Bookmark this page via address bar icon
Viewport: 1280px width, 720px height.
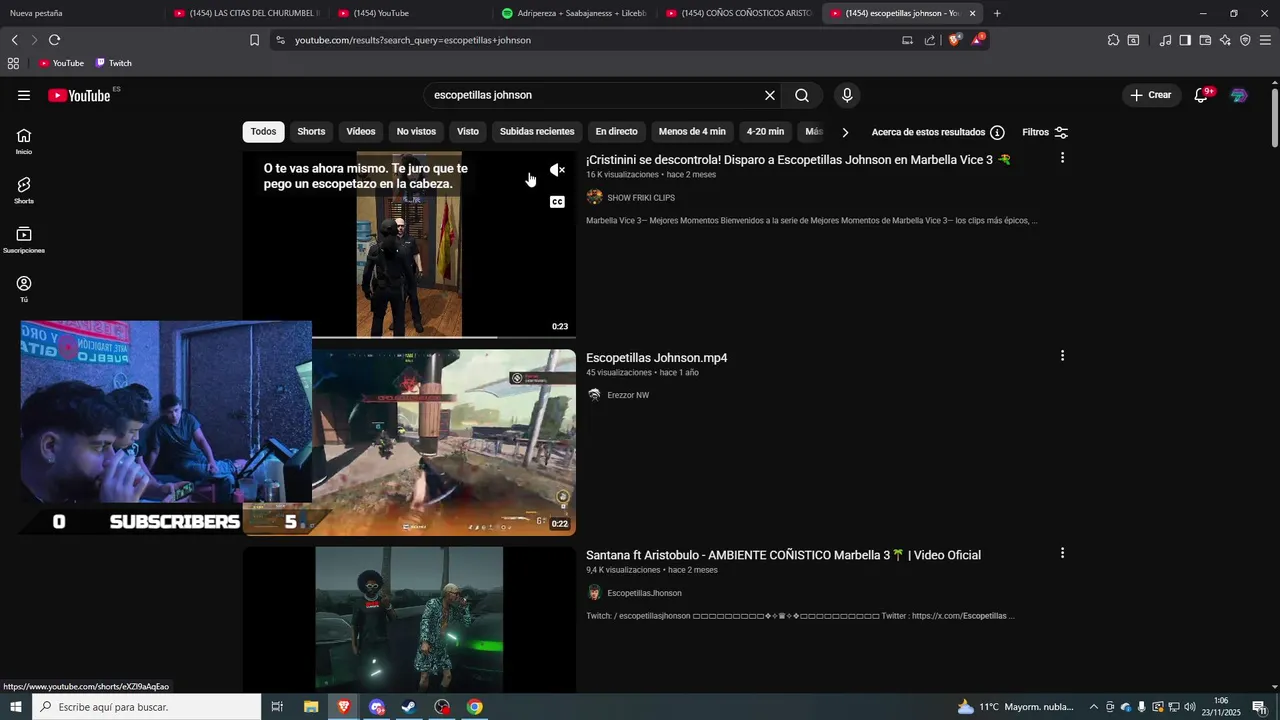coord(254,40)
